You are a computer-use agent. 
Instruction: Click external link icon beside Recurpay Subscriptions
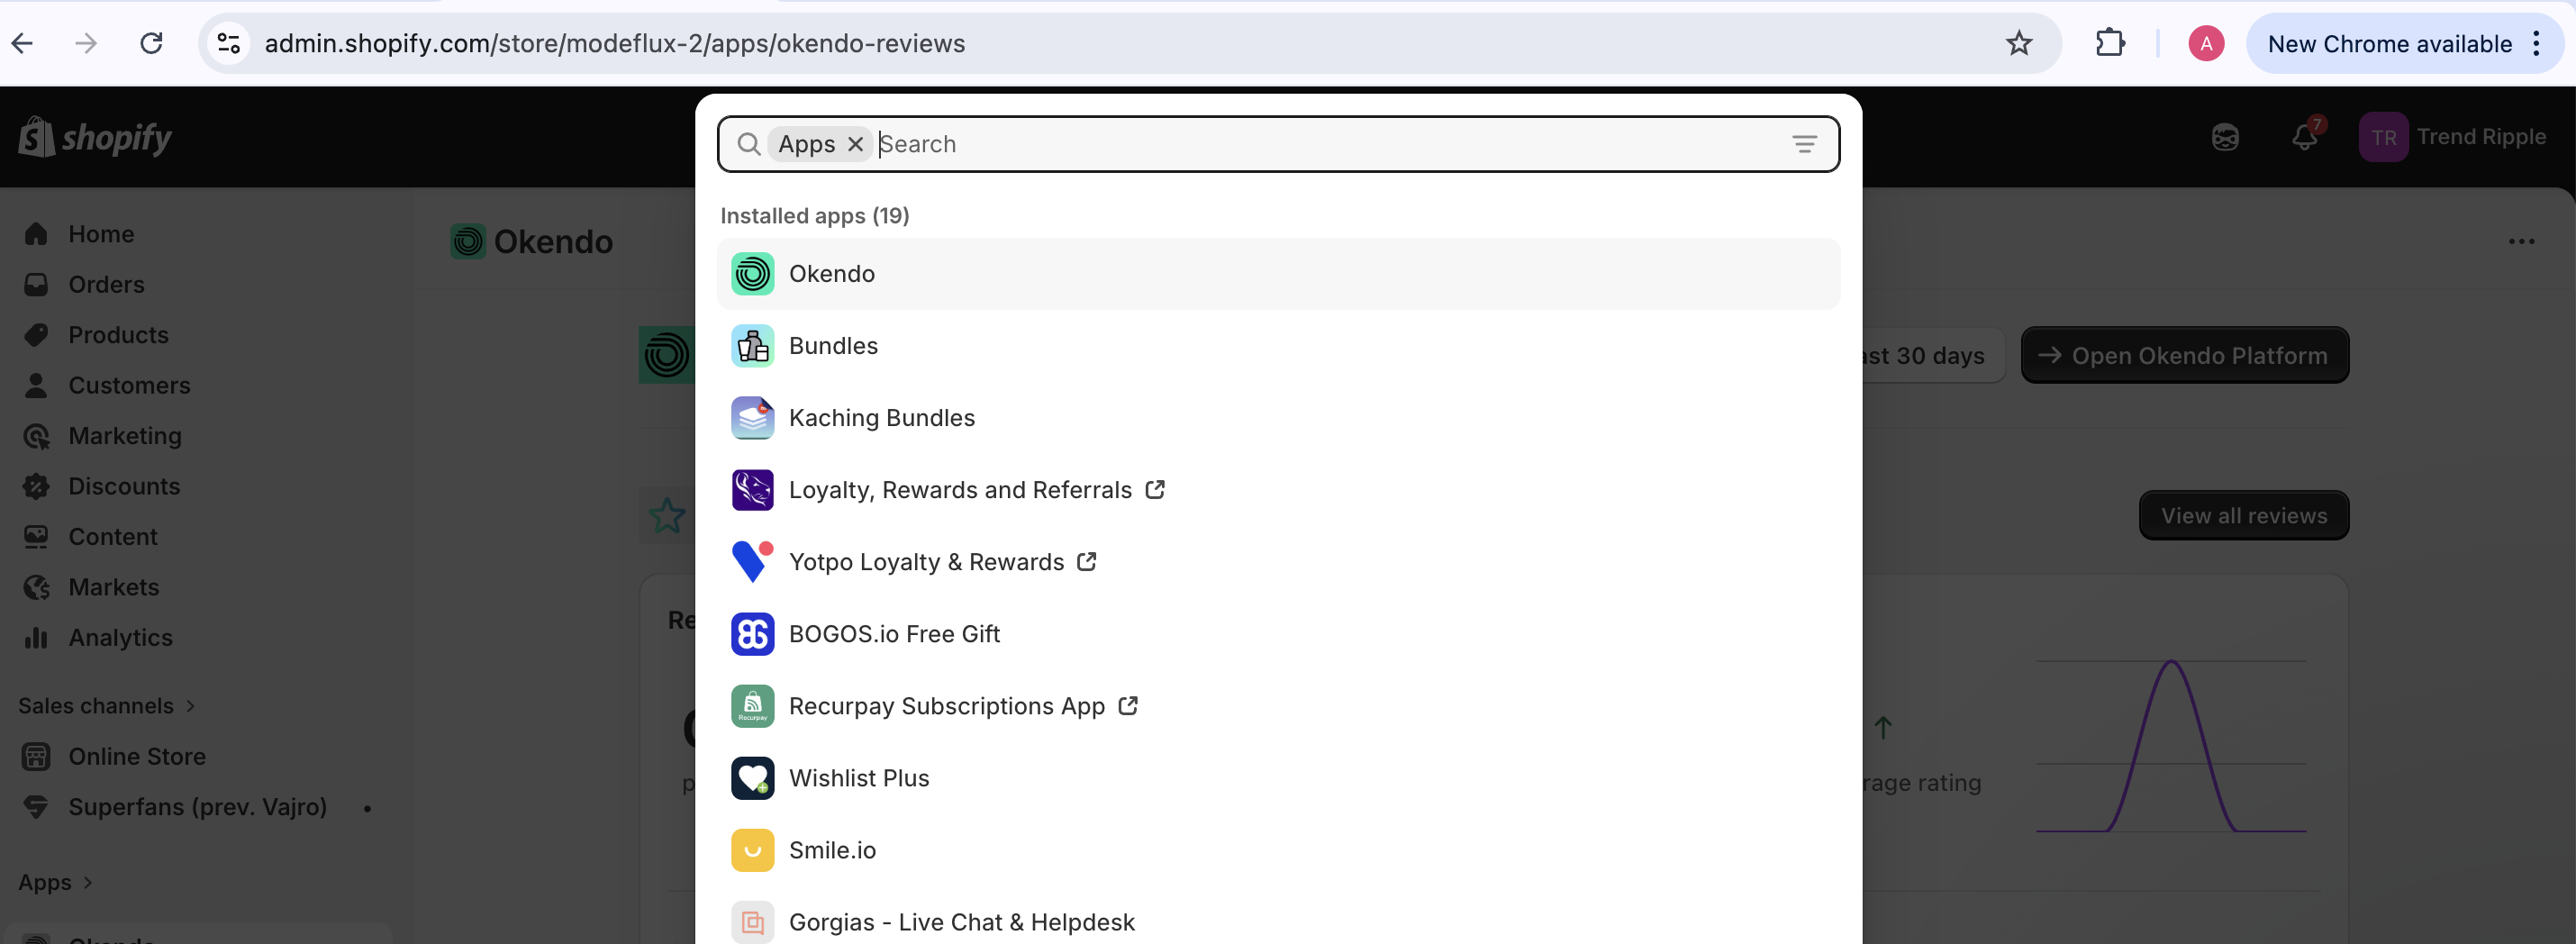click(x=1128, y=705)
